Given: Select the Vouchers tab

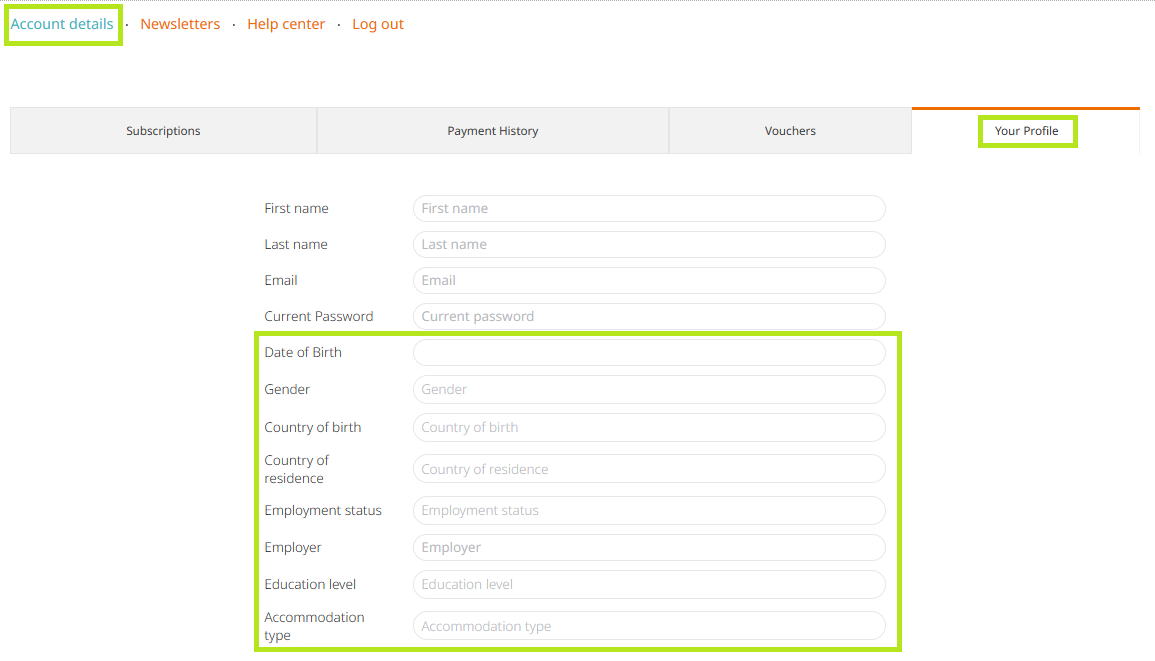Looking at the screenshot, I should (x=790, y=130).
